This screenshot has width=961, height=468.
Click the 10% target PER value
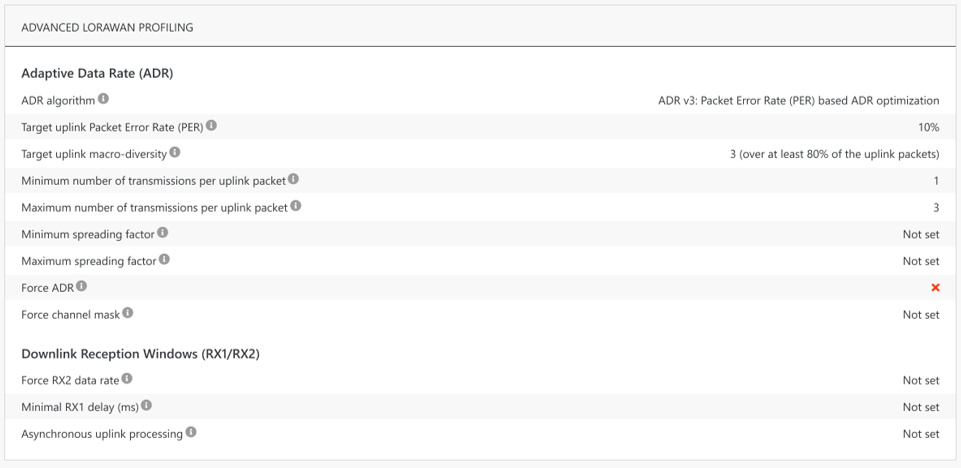(928, 127)
